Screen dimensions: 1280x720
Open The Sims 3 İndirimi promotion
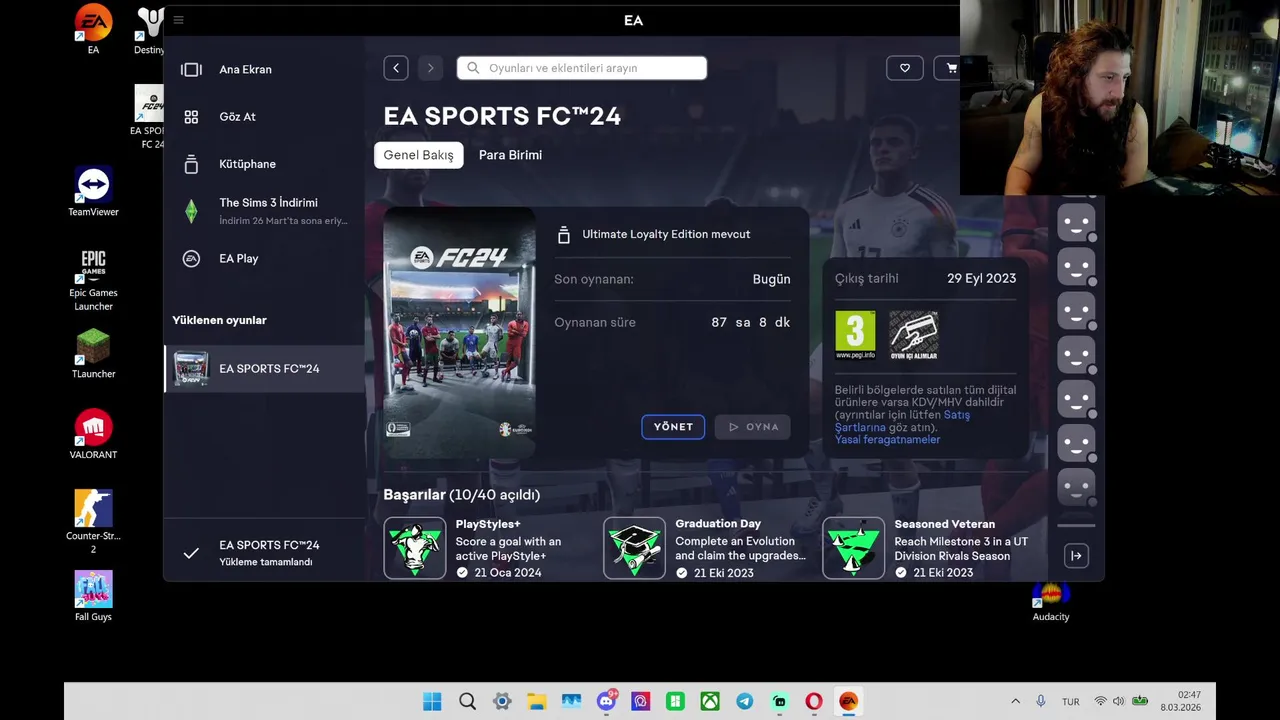pos(264,211)
